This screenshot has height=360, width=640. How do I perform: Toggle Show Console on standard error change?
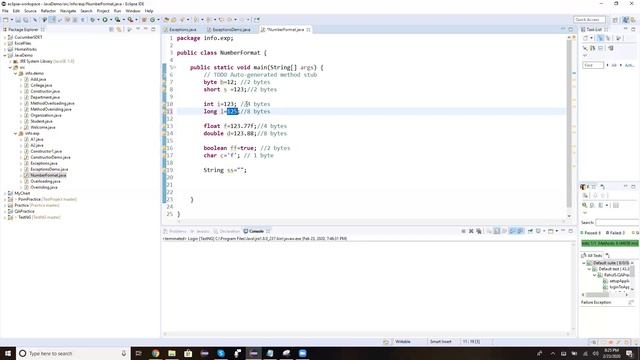(520, 231)
